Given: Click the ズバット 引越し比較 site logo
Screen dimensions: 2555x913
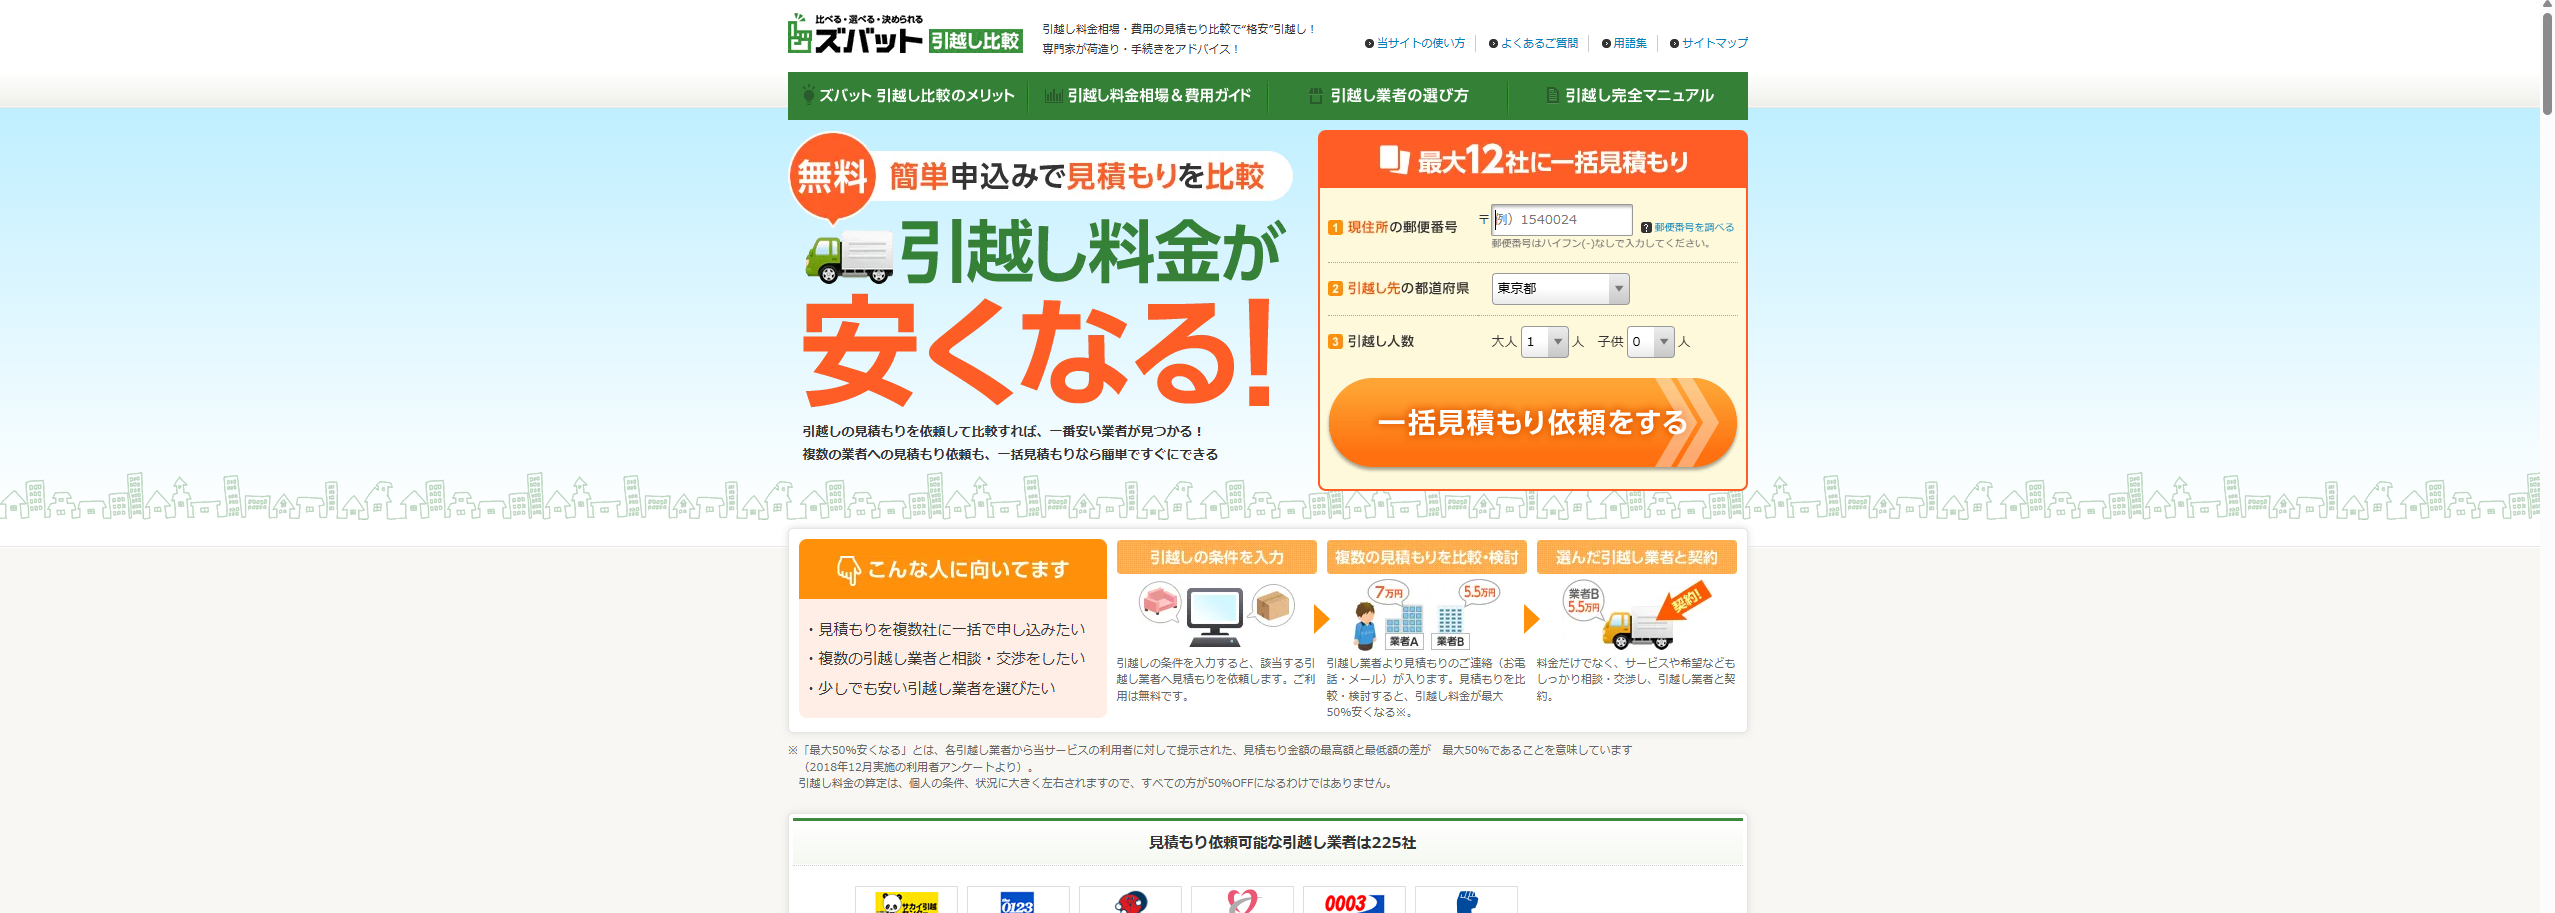Looking at the screenshot, I should 904,34.
